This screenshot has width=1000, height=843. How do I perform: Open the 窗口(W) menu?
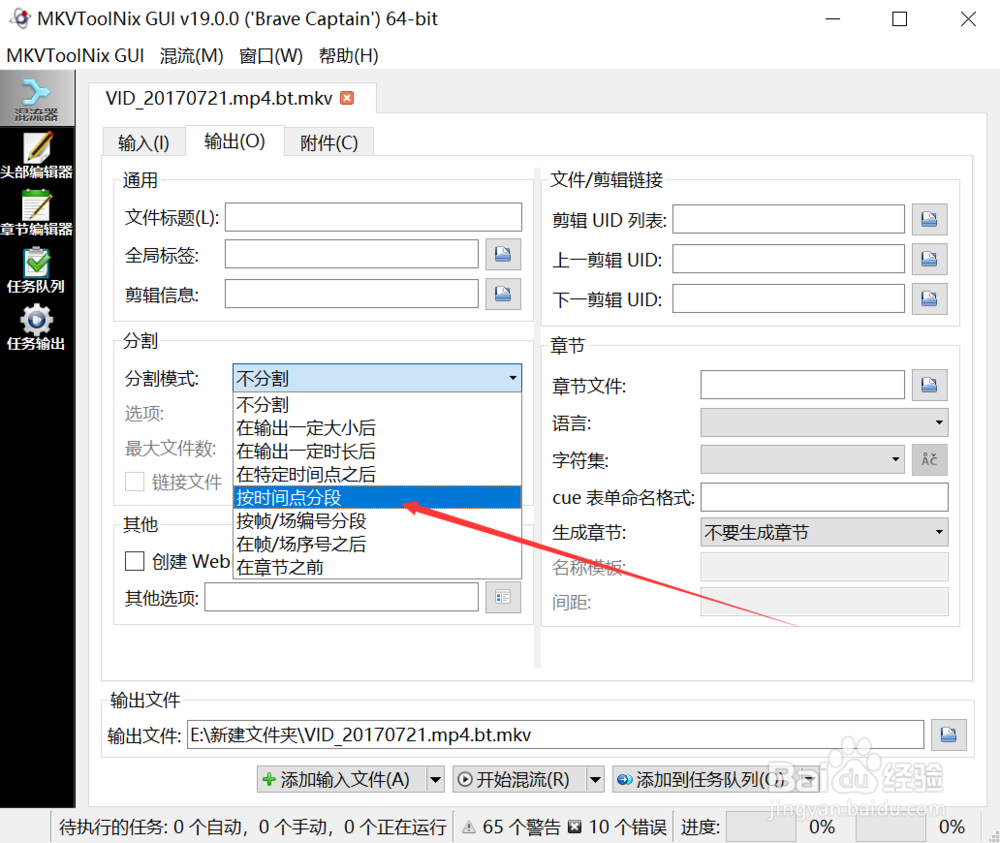(x=271, y=55)
